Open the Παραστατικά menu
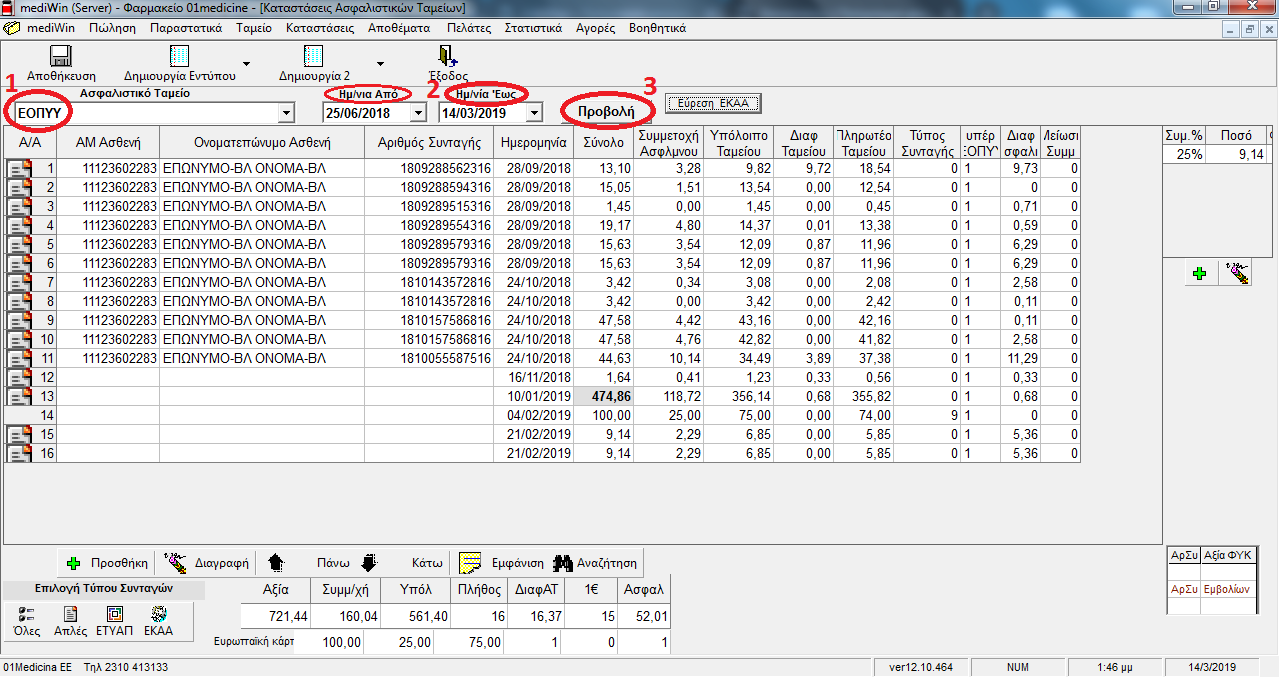Viewport: 1279px width, 677px height. pyautogui.click(x=185, y=28)
